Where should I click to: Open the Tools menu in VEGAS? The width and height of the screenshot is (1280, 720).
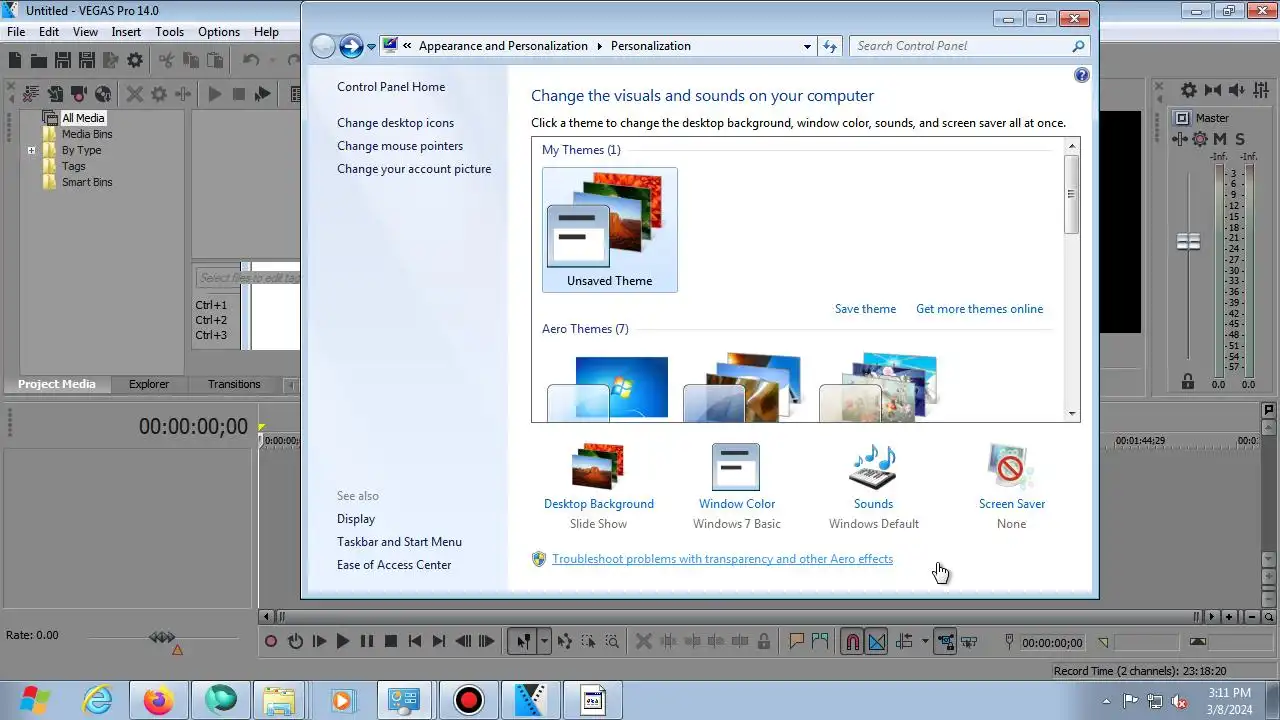[170, 32]
